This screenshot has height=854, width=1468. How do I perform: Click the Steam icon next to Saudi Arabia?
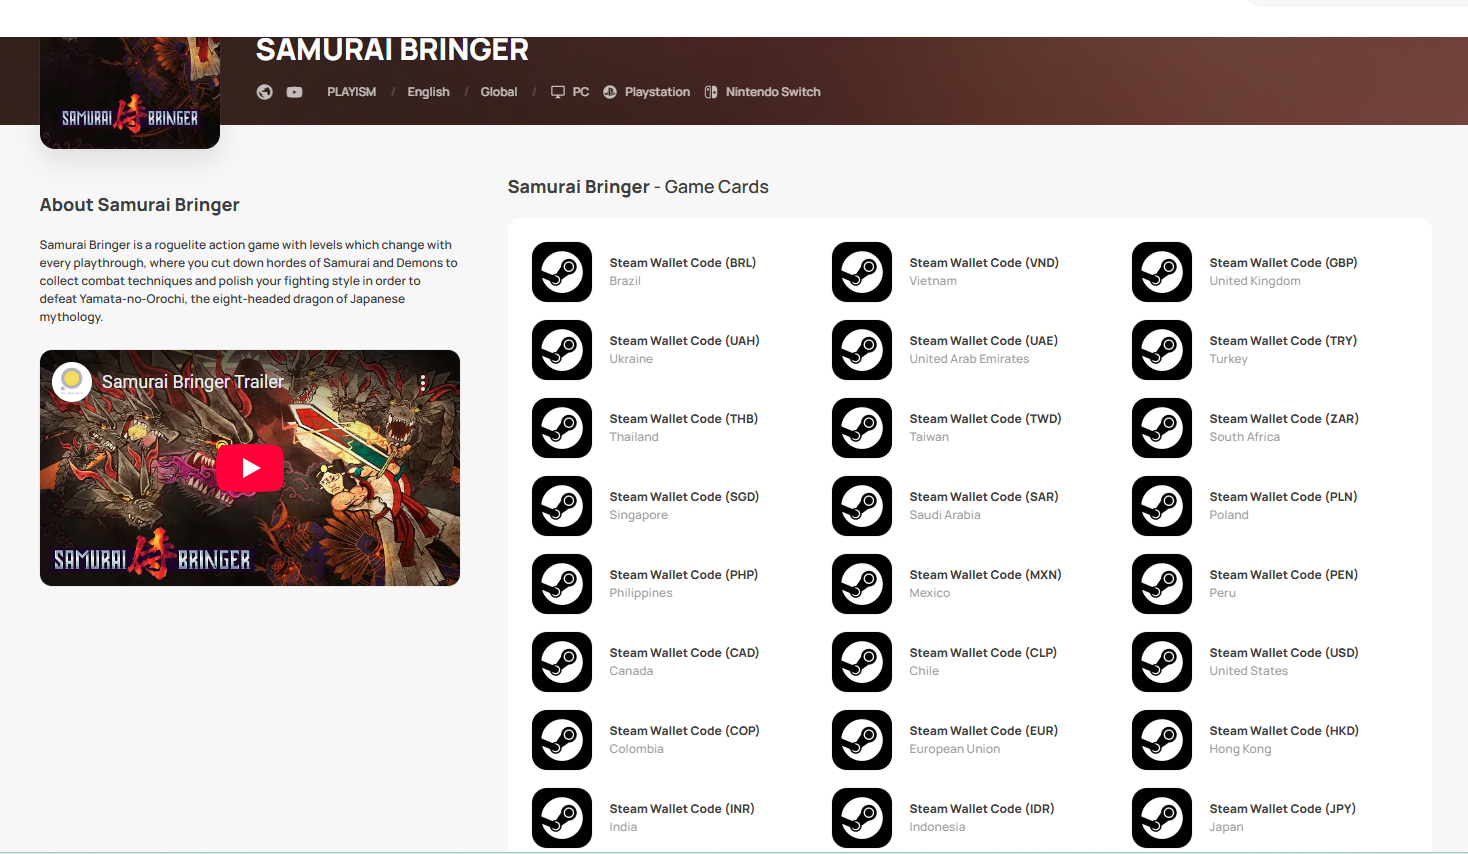coord(862,506)
